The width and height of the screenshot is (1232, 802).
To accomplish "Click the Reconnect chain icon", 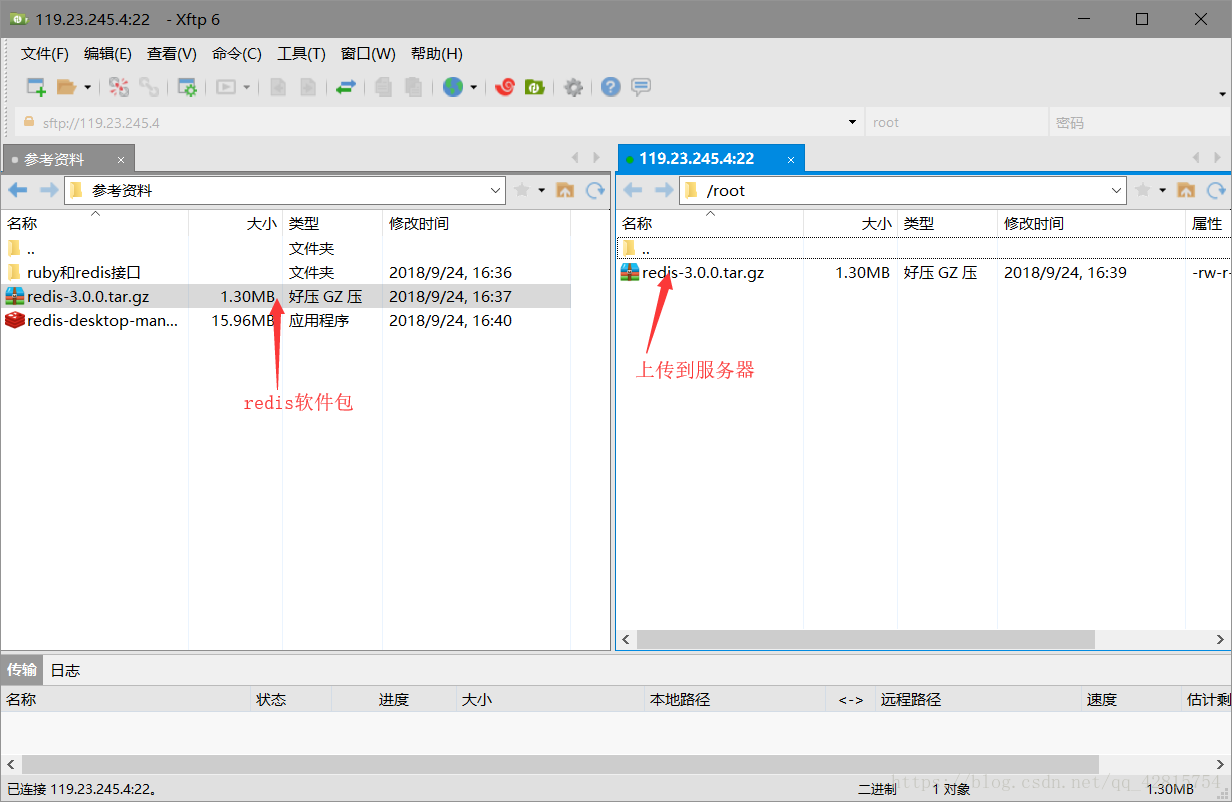I will [149, 87].
